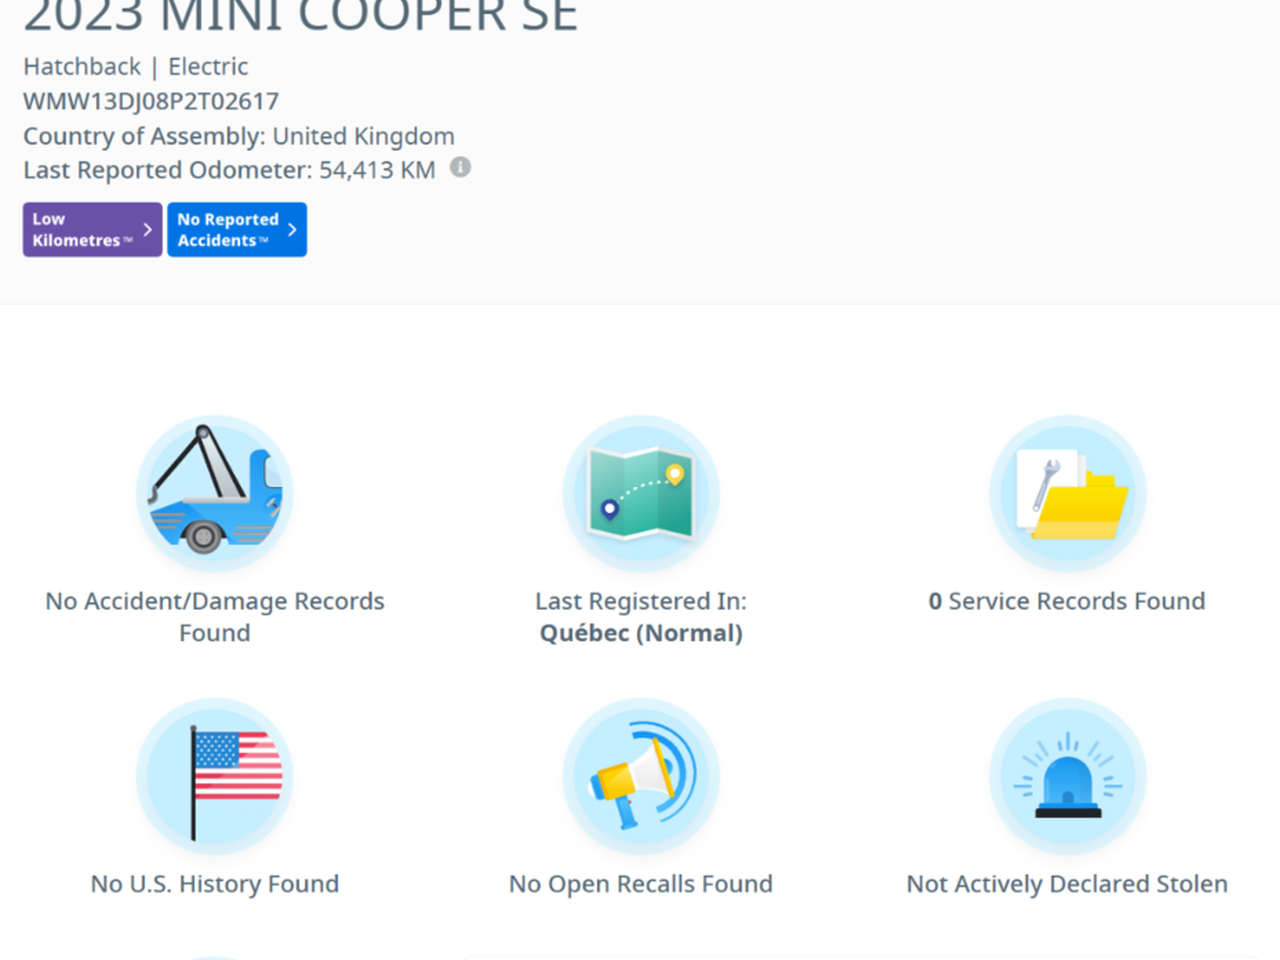1280x960 pixels.
Task: Expand the arrow on No Reported Accidents badge
Action: pos(292,230)
